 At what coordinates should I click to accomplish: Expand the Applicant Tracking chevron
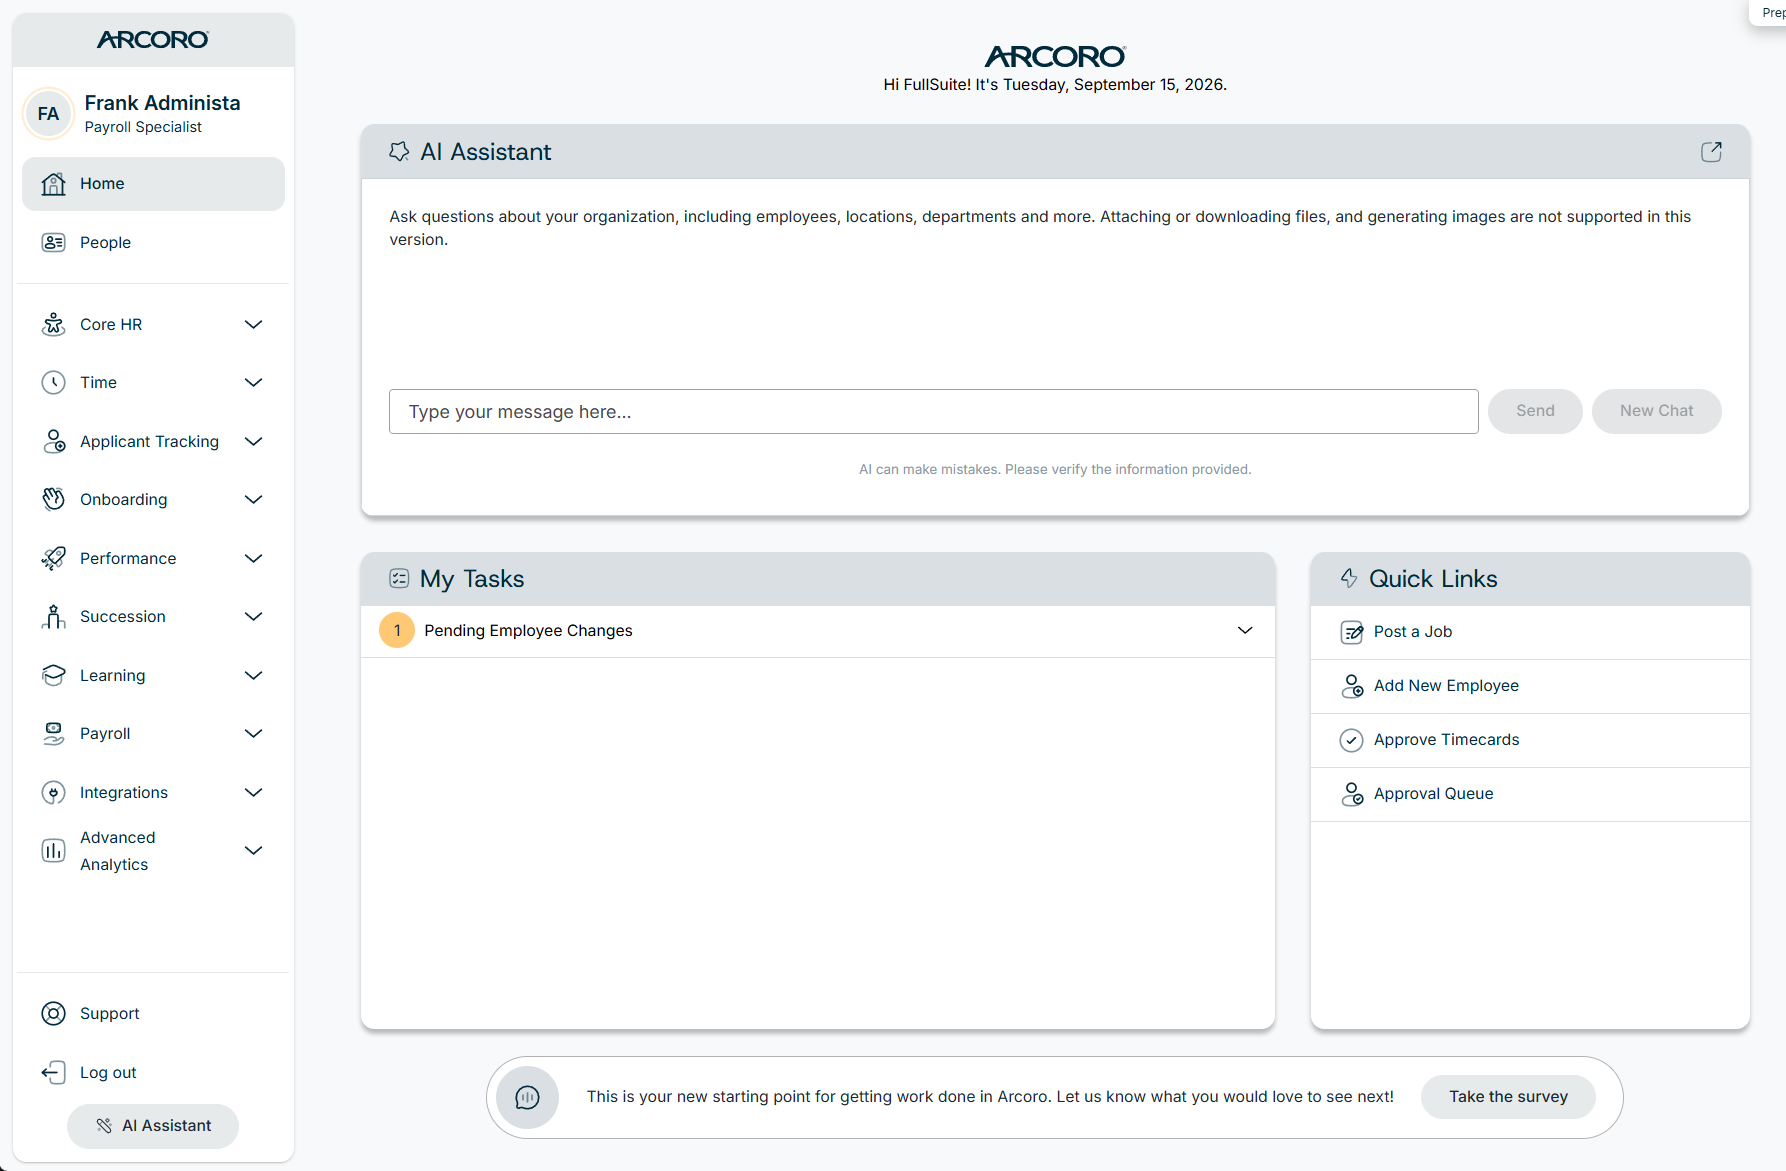click(254, 442)
